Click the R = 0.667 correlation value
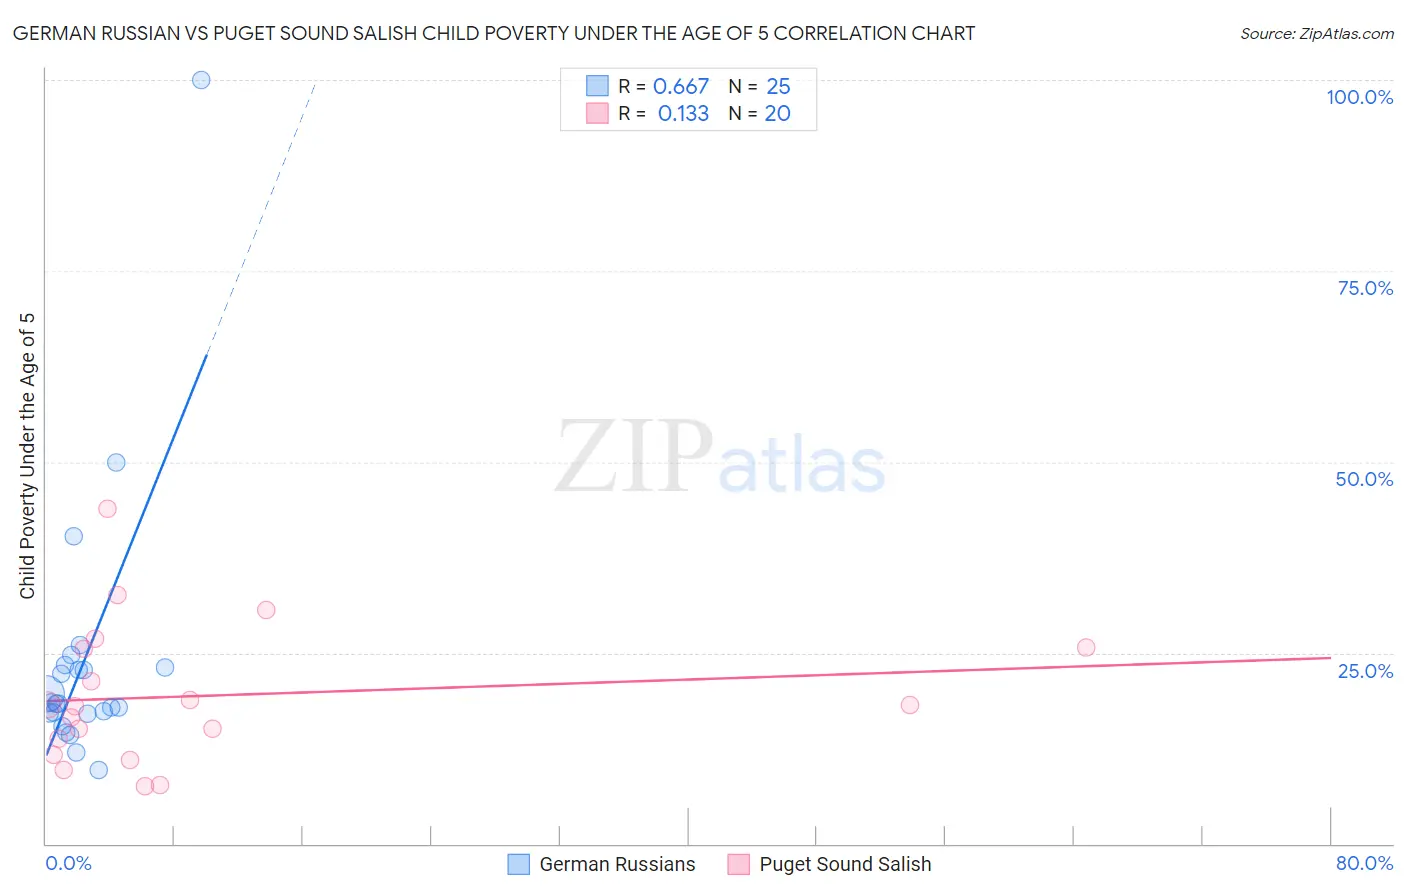This screenshot has width=1406, height=892. click(663, 86)
